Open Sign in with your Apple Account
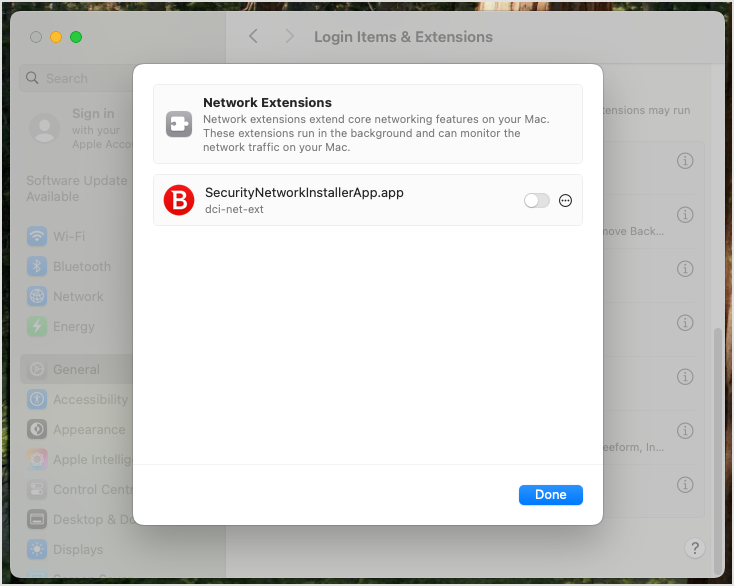Image resolution: width=734 pixels, height=586 pixels. tap(80, 128)
